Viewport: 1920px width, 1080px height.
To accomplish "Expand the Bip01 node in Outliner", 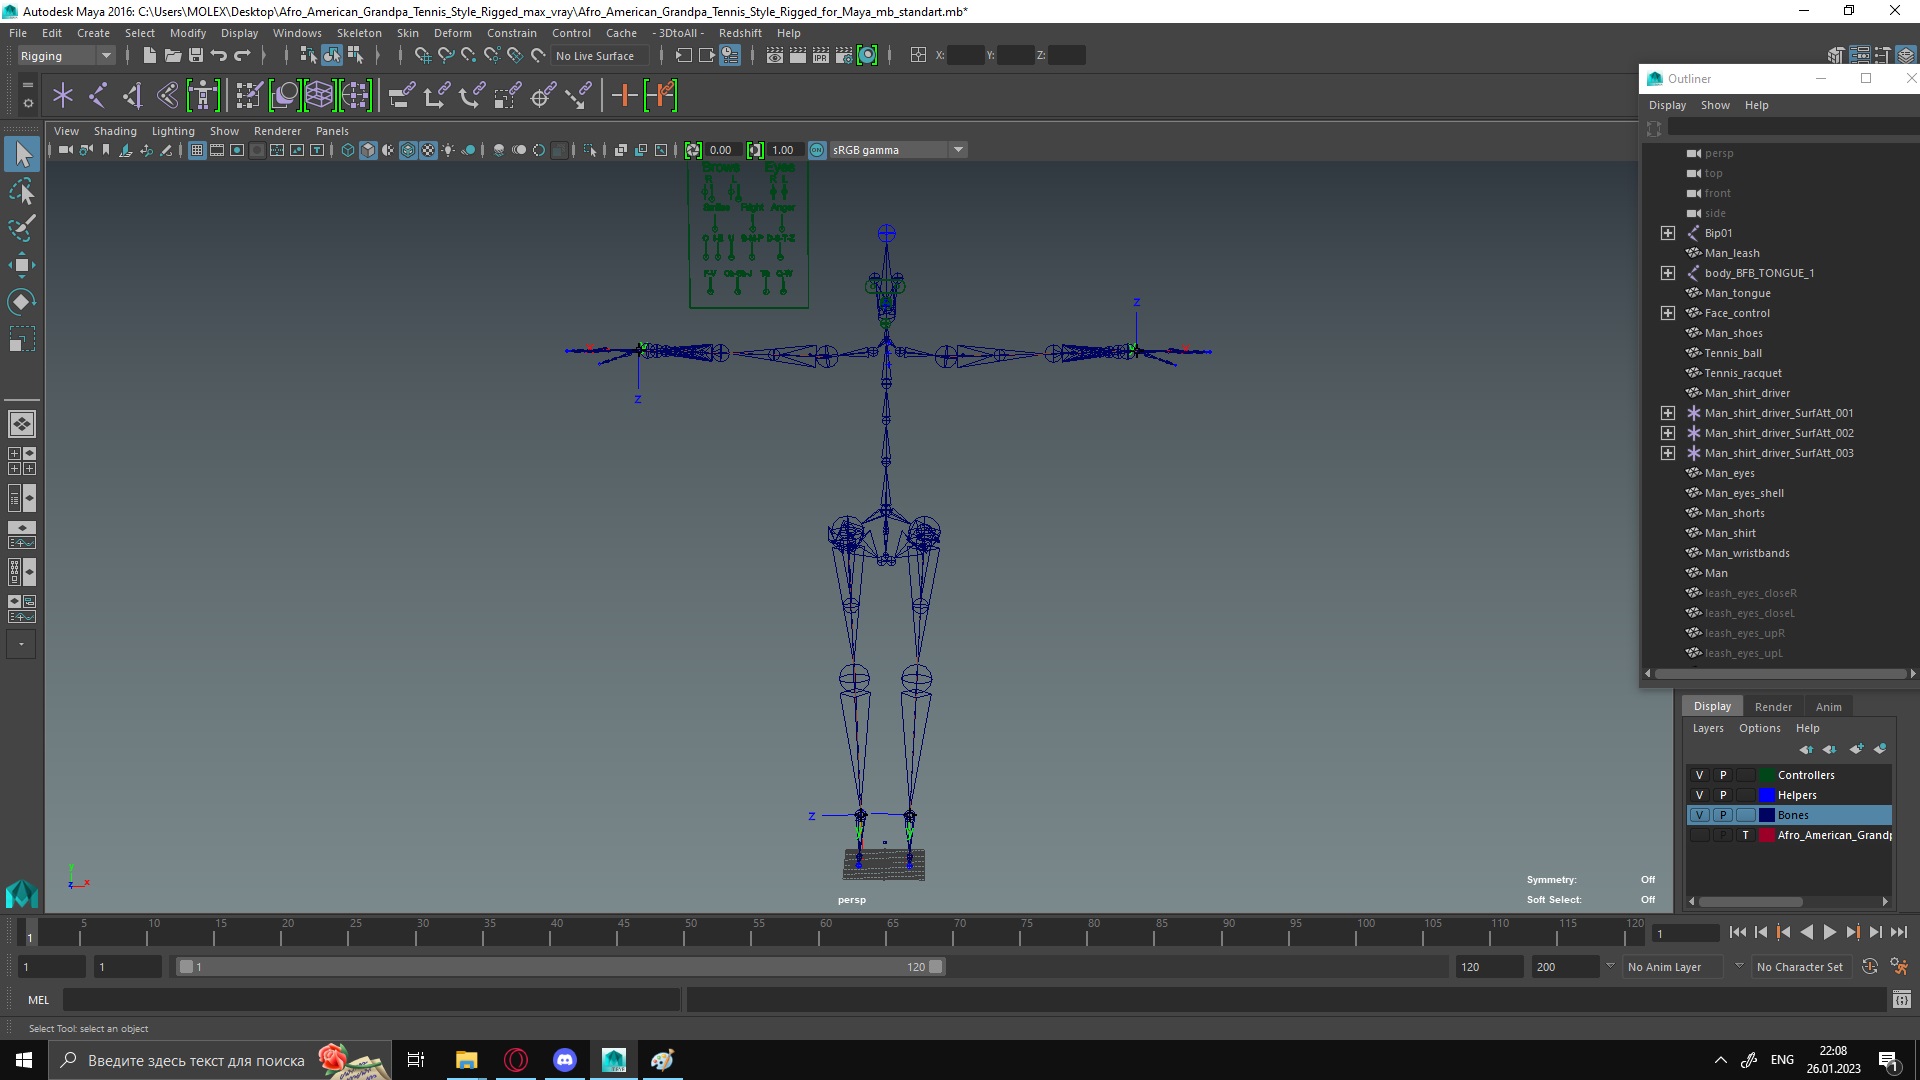I will click(1668, 233).
